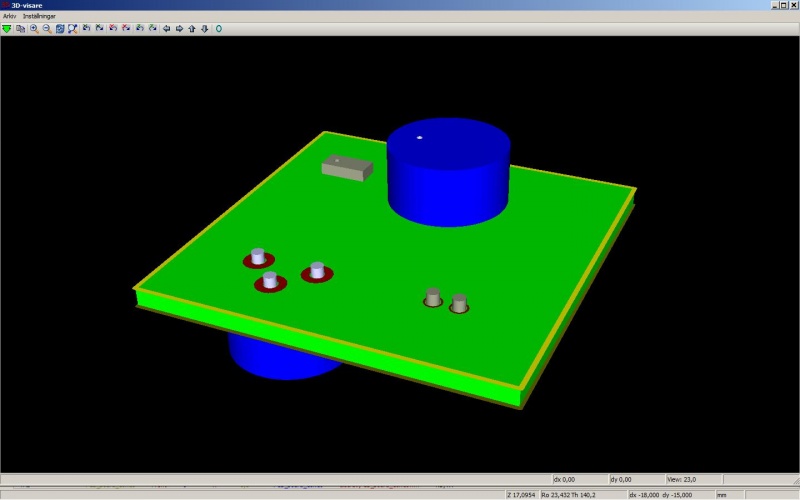Rotate Z right with last rotate icon
Screen dimensions: 800x500
[153, 28]
